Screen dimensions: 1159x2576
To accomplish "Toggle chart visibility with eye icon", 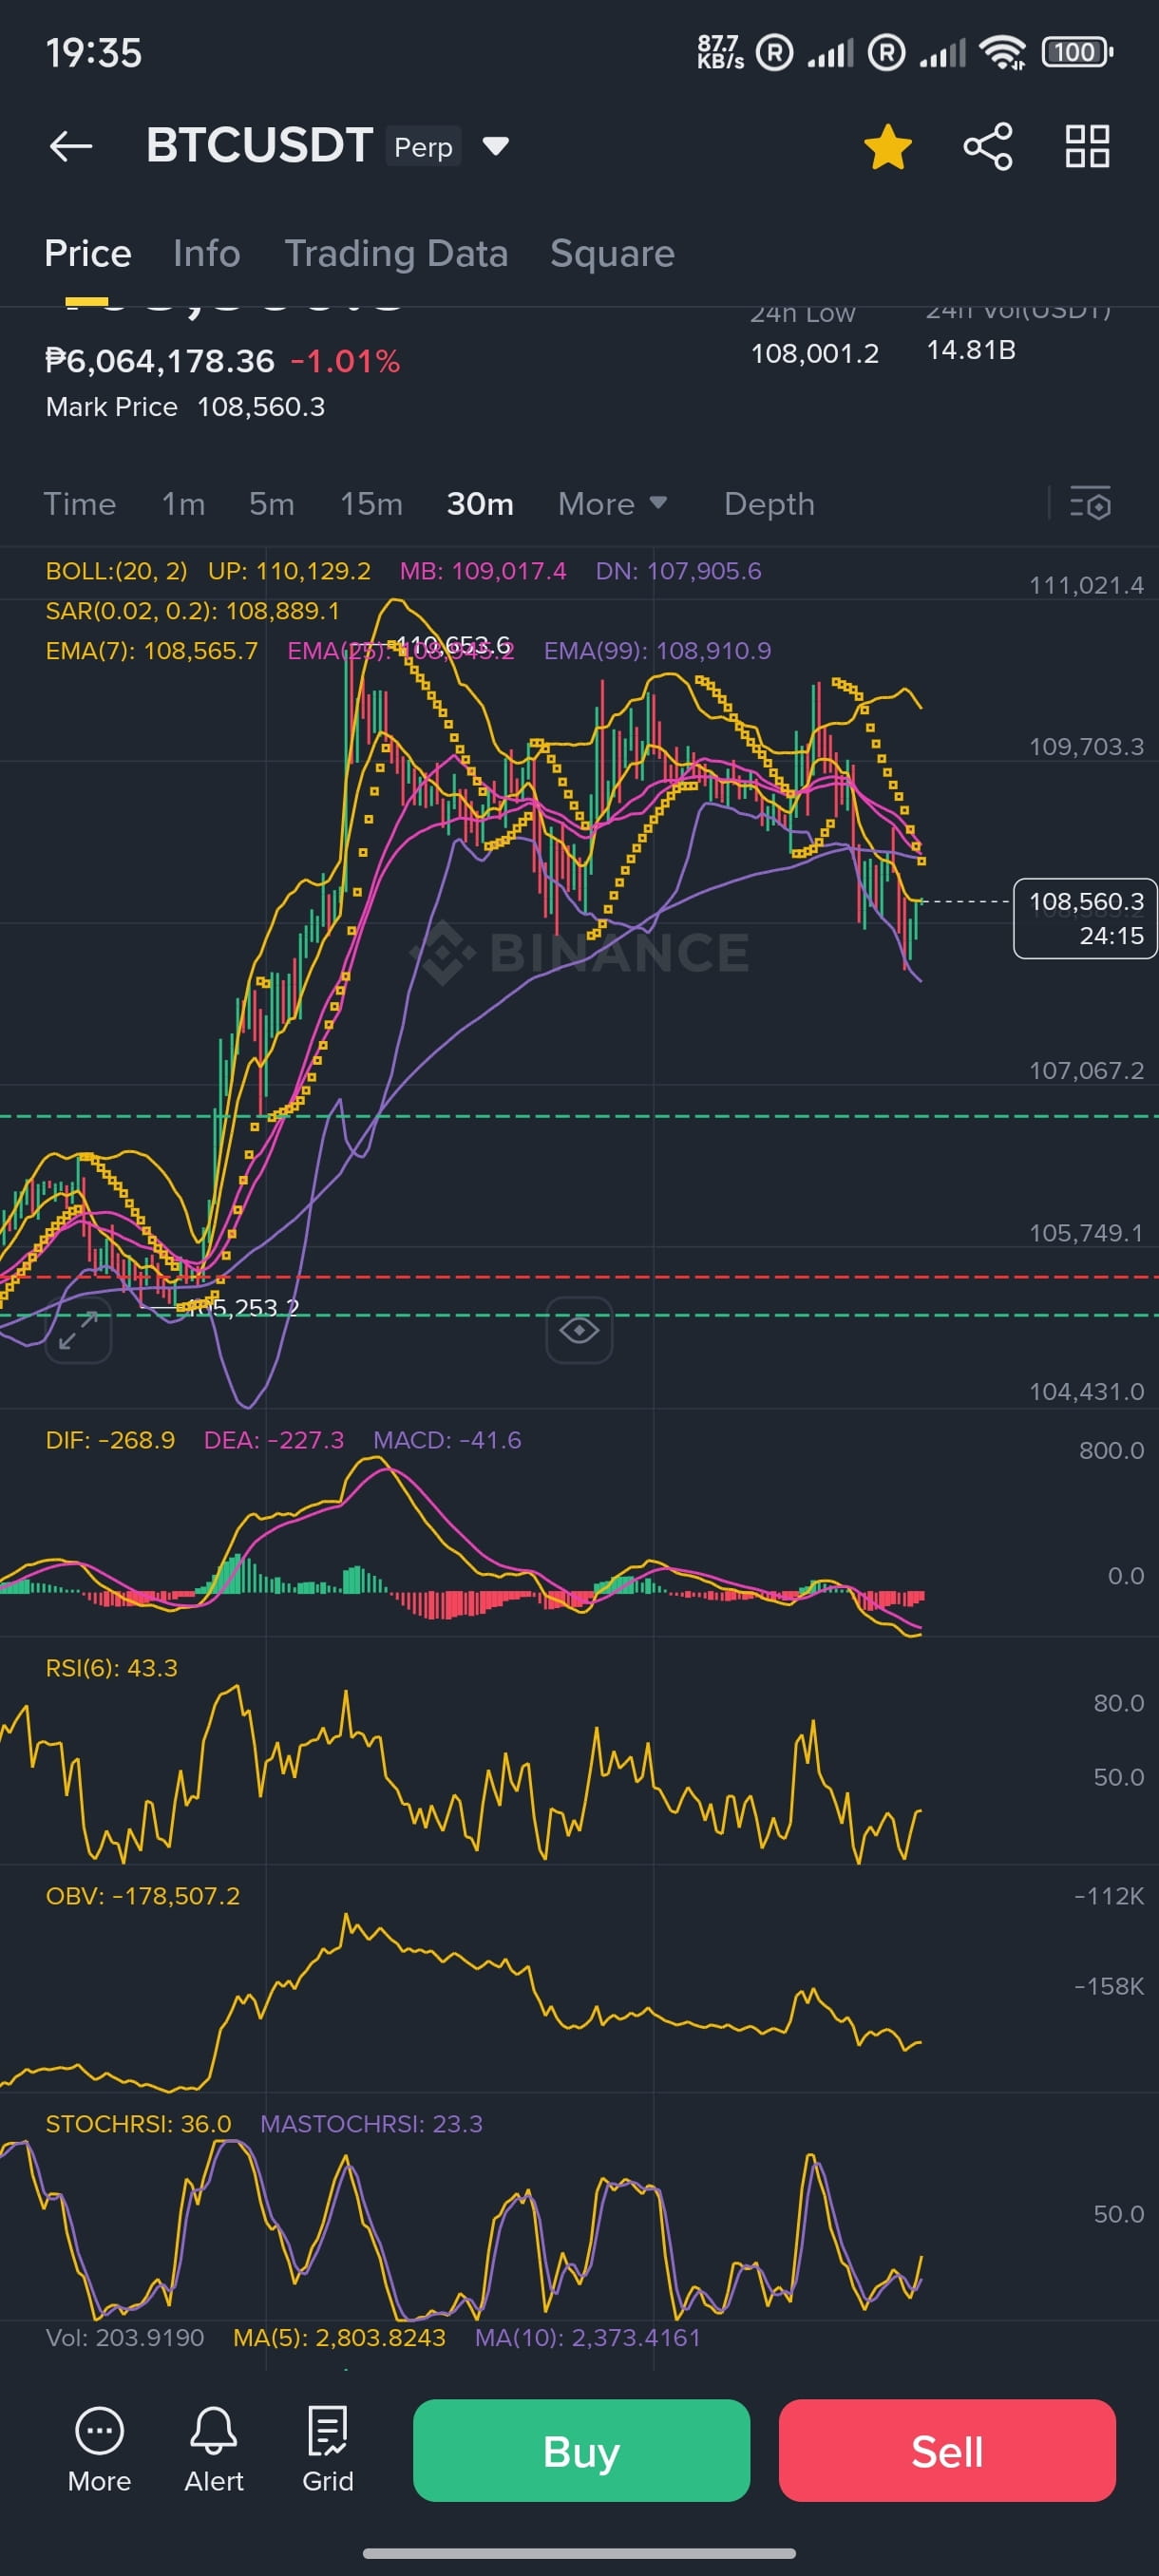I will point(579,1330).
